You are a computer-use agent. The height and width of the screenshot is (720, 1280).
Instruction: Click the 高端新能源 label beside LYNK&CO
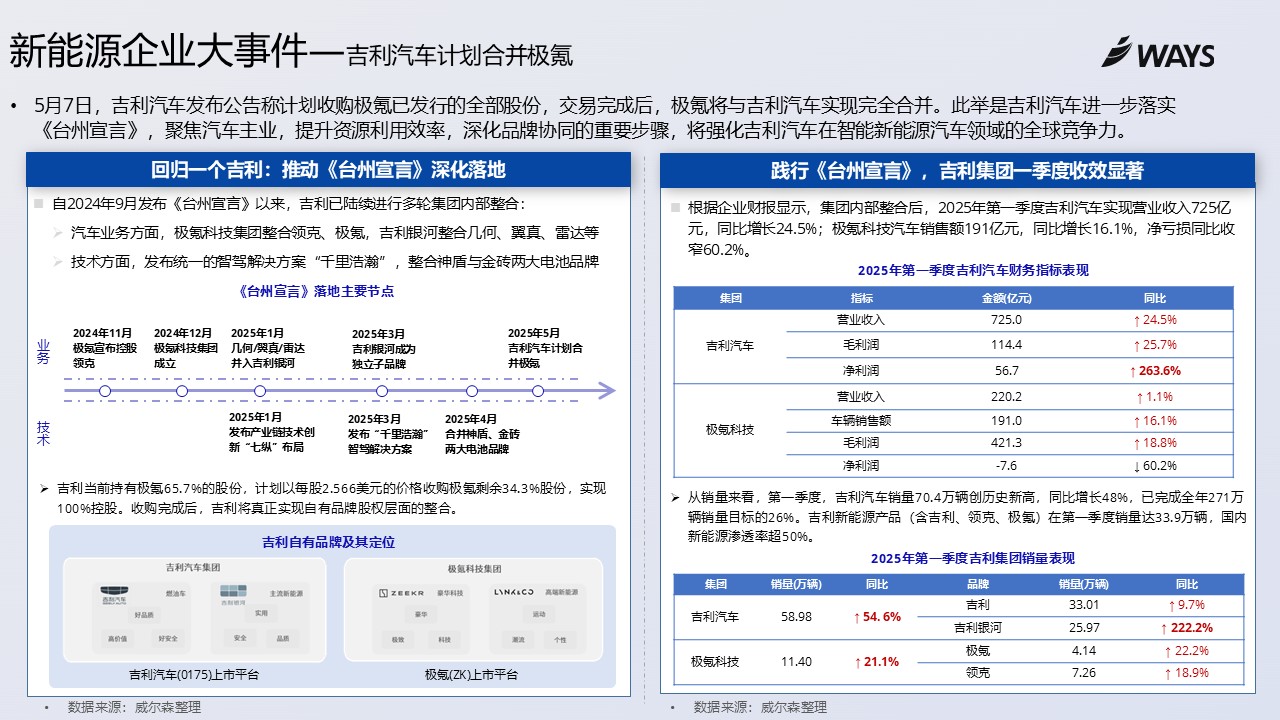pos(563,593)
